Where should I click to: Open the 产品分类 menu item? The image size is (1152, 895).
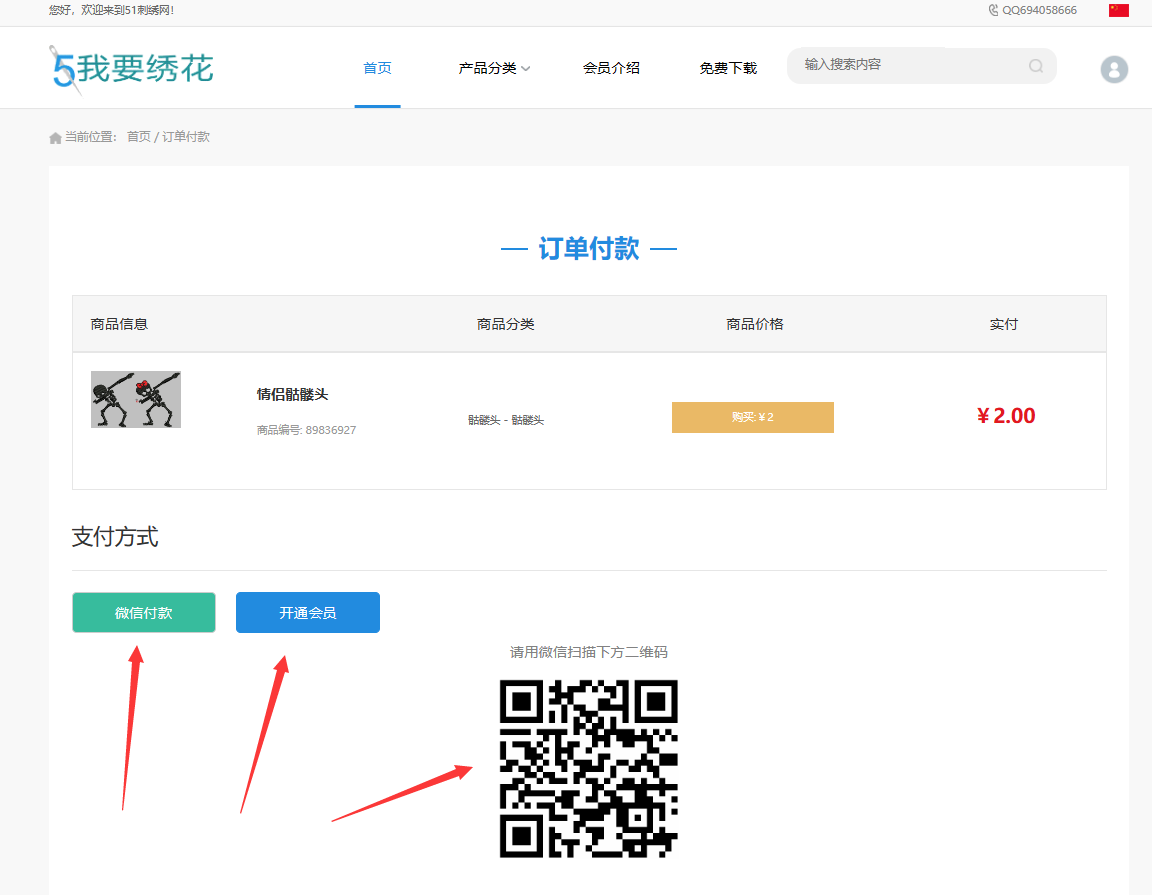point(487,68)
